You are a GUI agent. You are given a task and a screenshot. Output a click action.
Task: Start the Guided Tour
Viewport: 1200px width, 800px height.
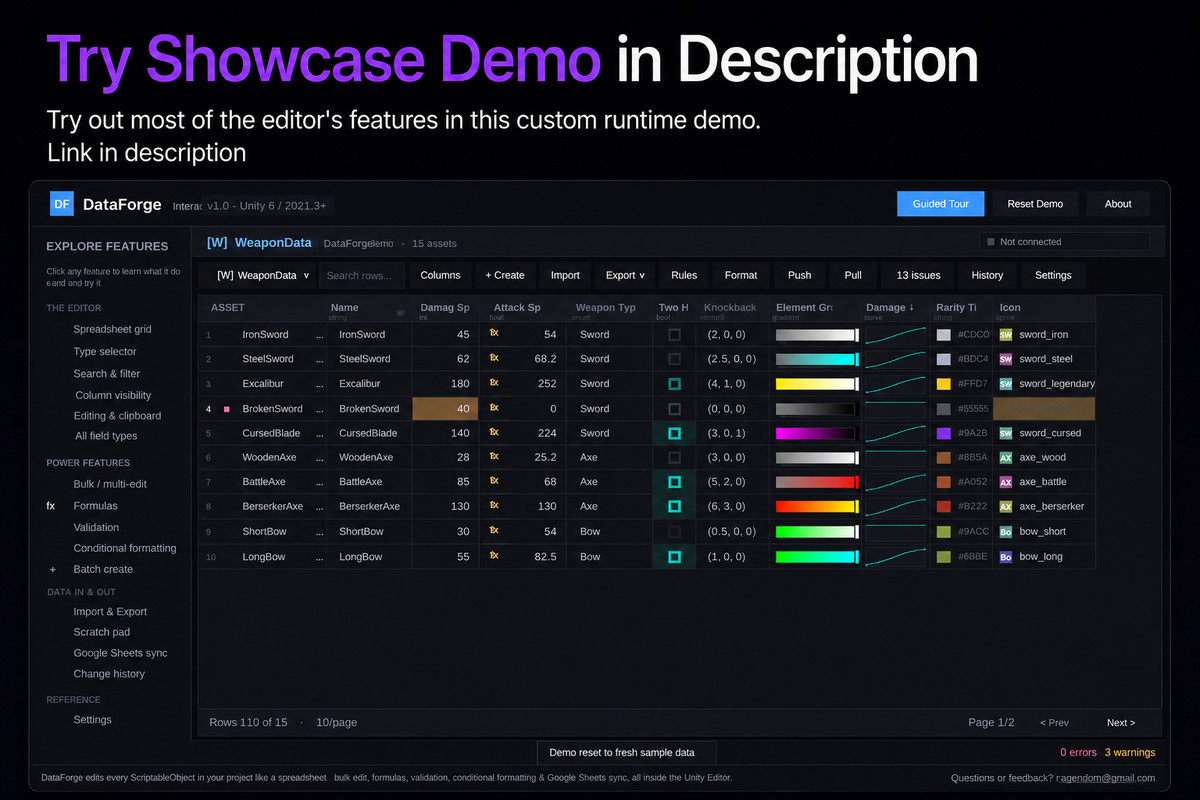click(941, 204)
